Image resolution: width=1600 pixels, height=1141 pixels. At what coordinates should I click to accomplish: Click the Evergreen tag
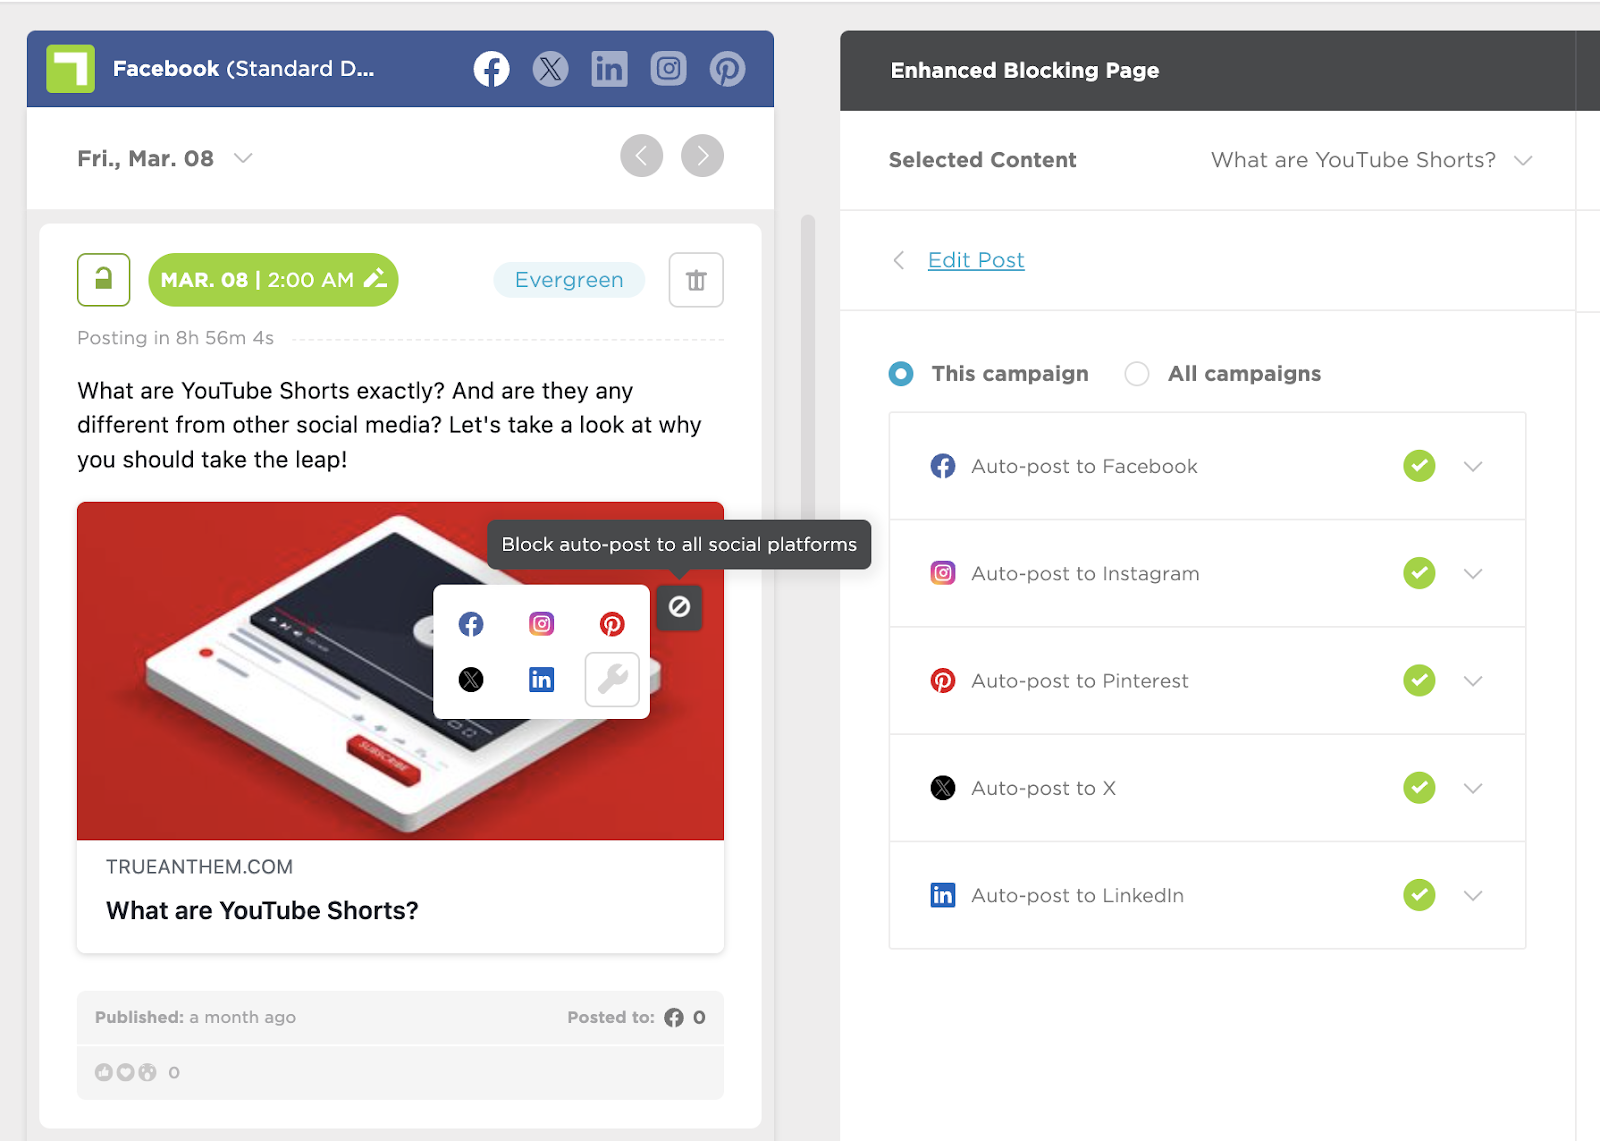pos(569,280)
